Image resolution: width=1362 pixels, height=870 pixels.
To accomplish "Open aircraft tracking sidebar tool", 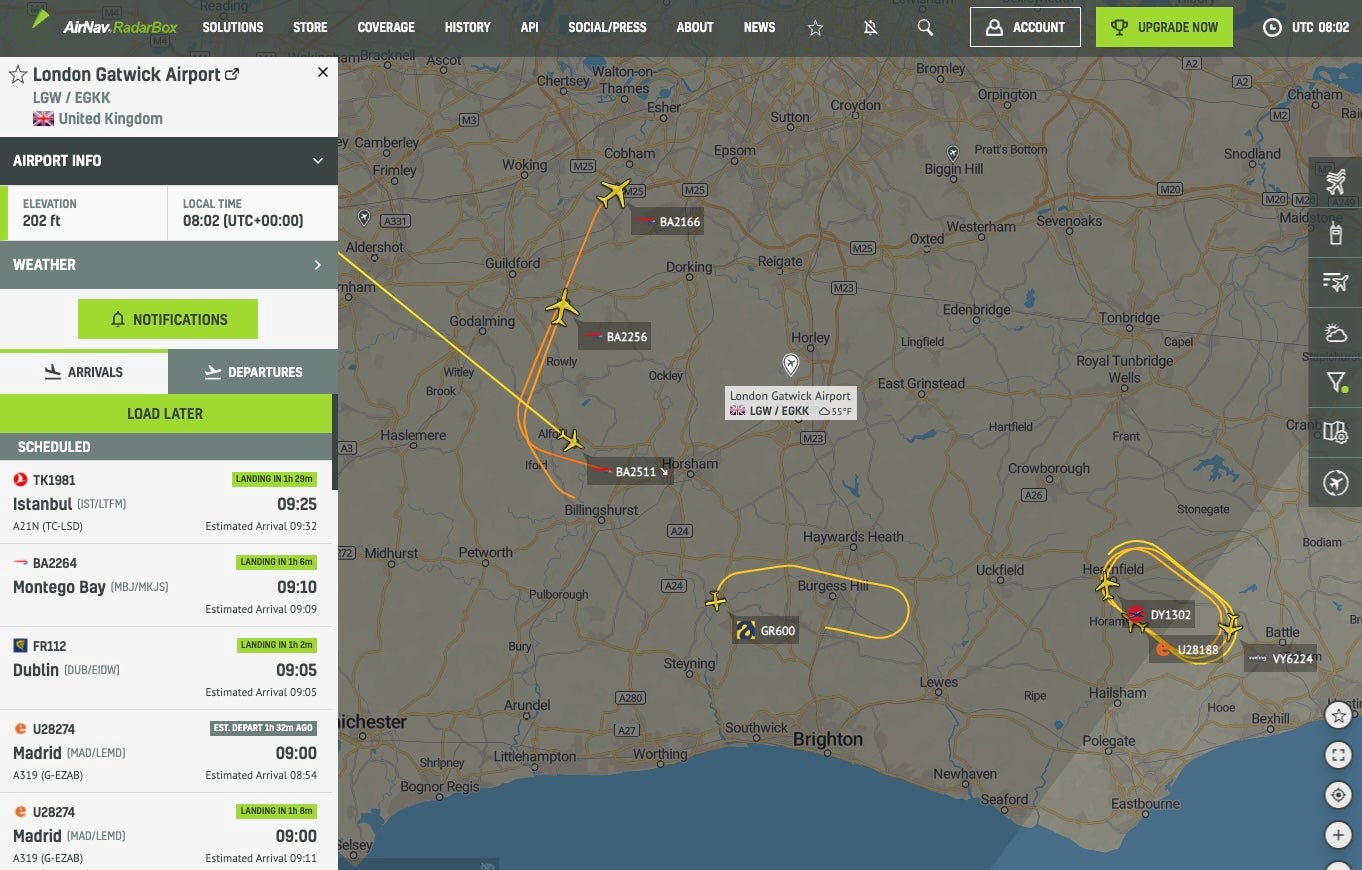I will pos(1335,183).
